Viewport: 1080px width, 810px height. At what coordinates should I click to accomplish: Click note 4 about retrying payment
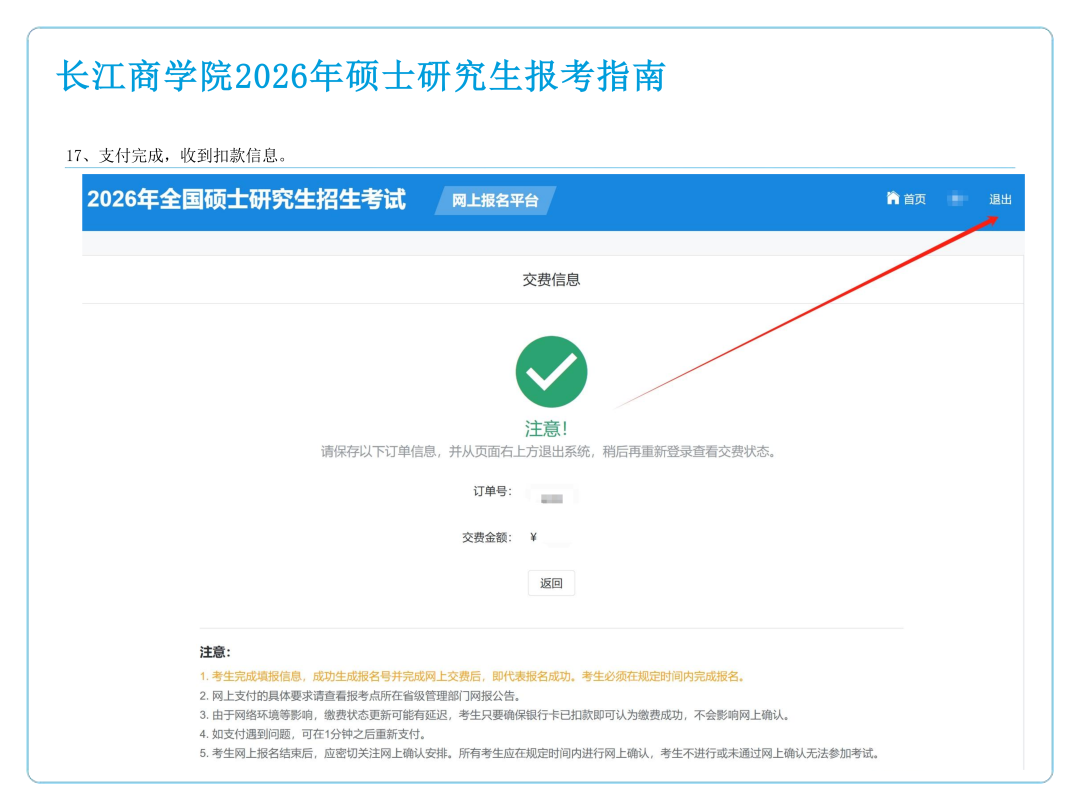[312, 734]
